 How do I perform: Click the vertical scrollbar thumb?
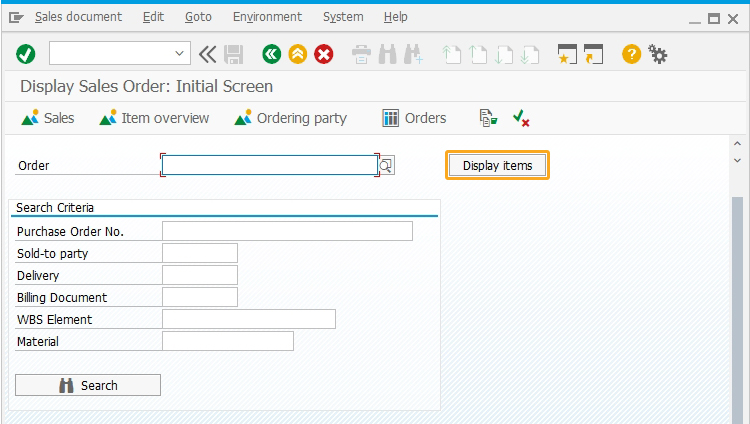click(x=738, y=310)
